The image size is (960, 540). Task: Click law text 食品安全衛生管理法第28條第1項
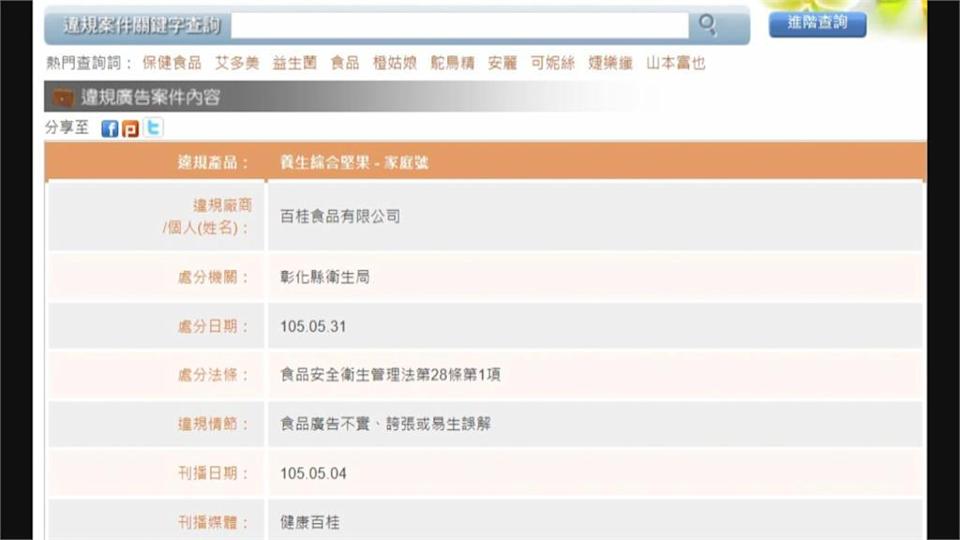(x=391, y=375)
